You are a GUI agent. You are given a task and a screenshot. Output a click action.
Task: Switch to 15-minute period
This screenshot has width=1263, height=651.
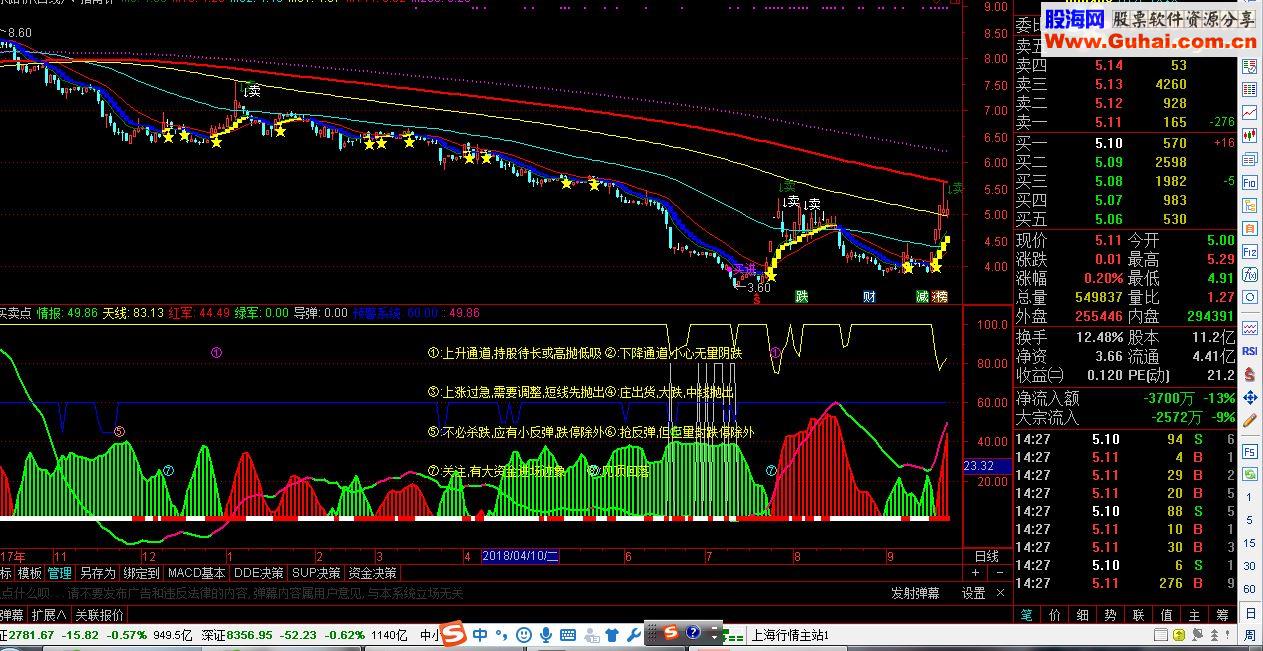point(1249,543)
